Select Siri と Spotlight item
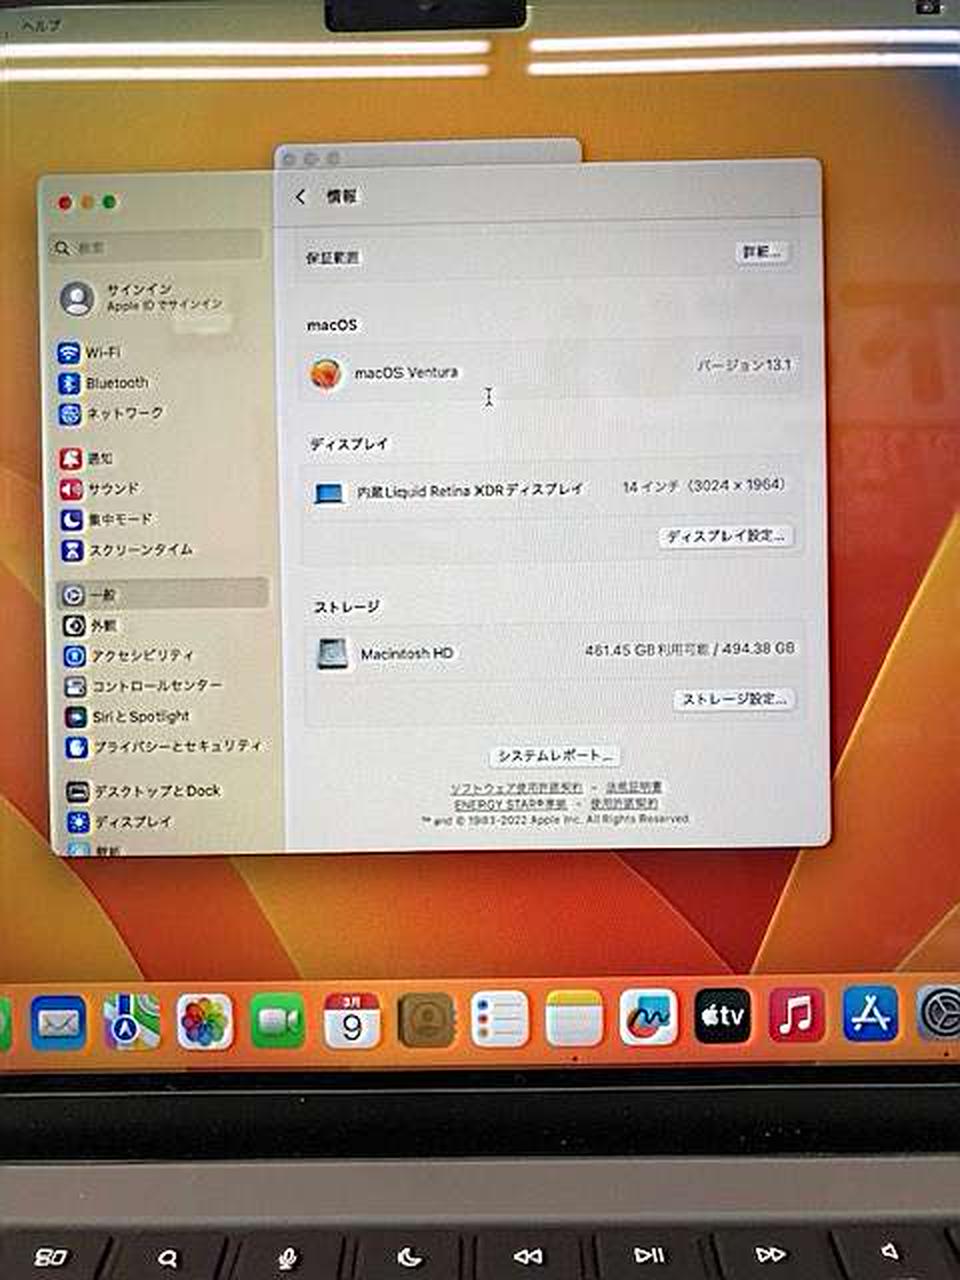The image size is (960, 1280). pos(139,717)
